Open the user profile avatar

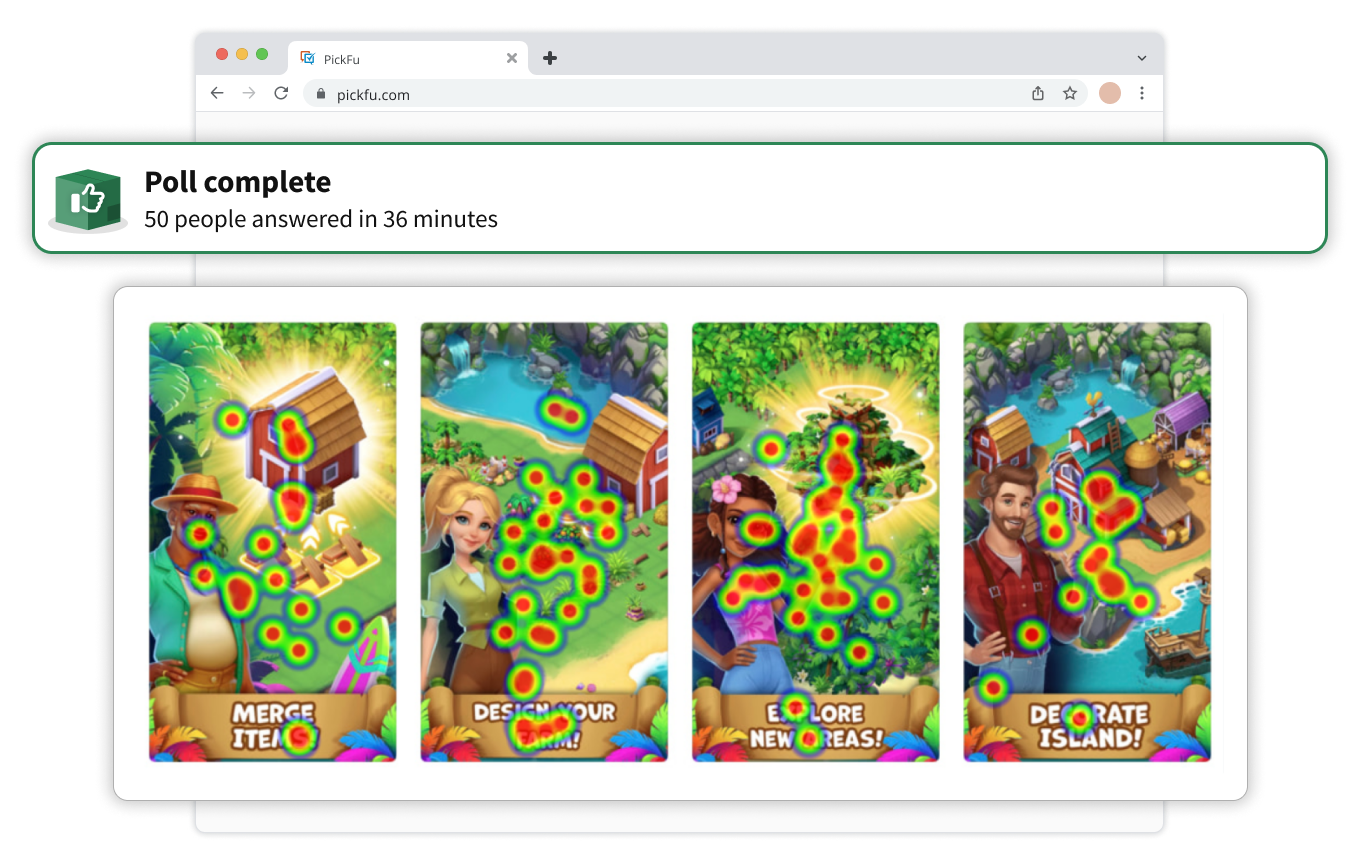(x=1110, y=93)
